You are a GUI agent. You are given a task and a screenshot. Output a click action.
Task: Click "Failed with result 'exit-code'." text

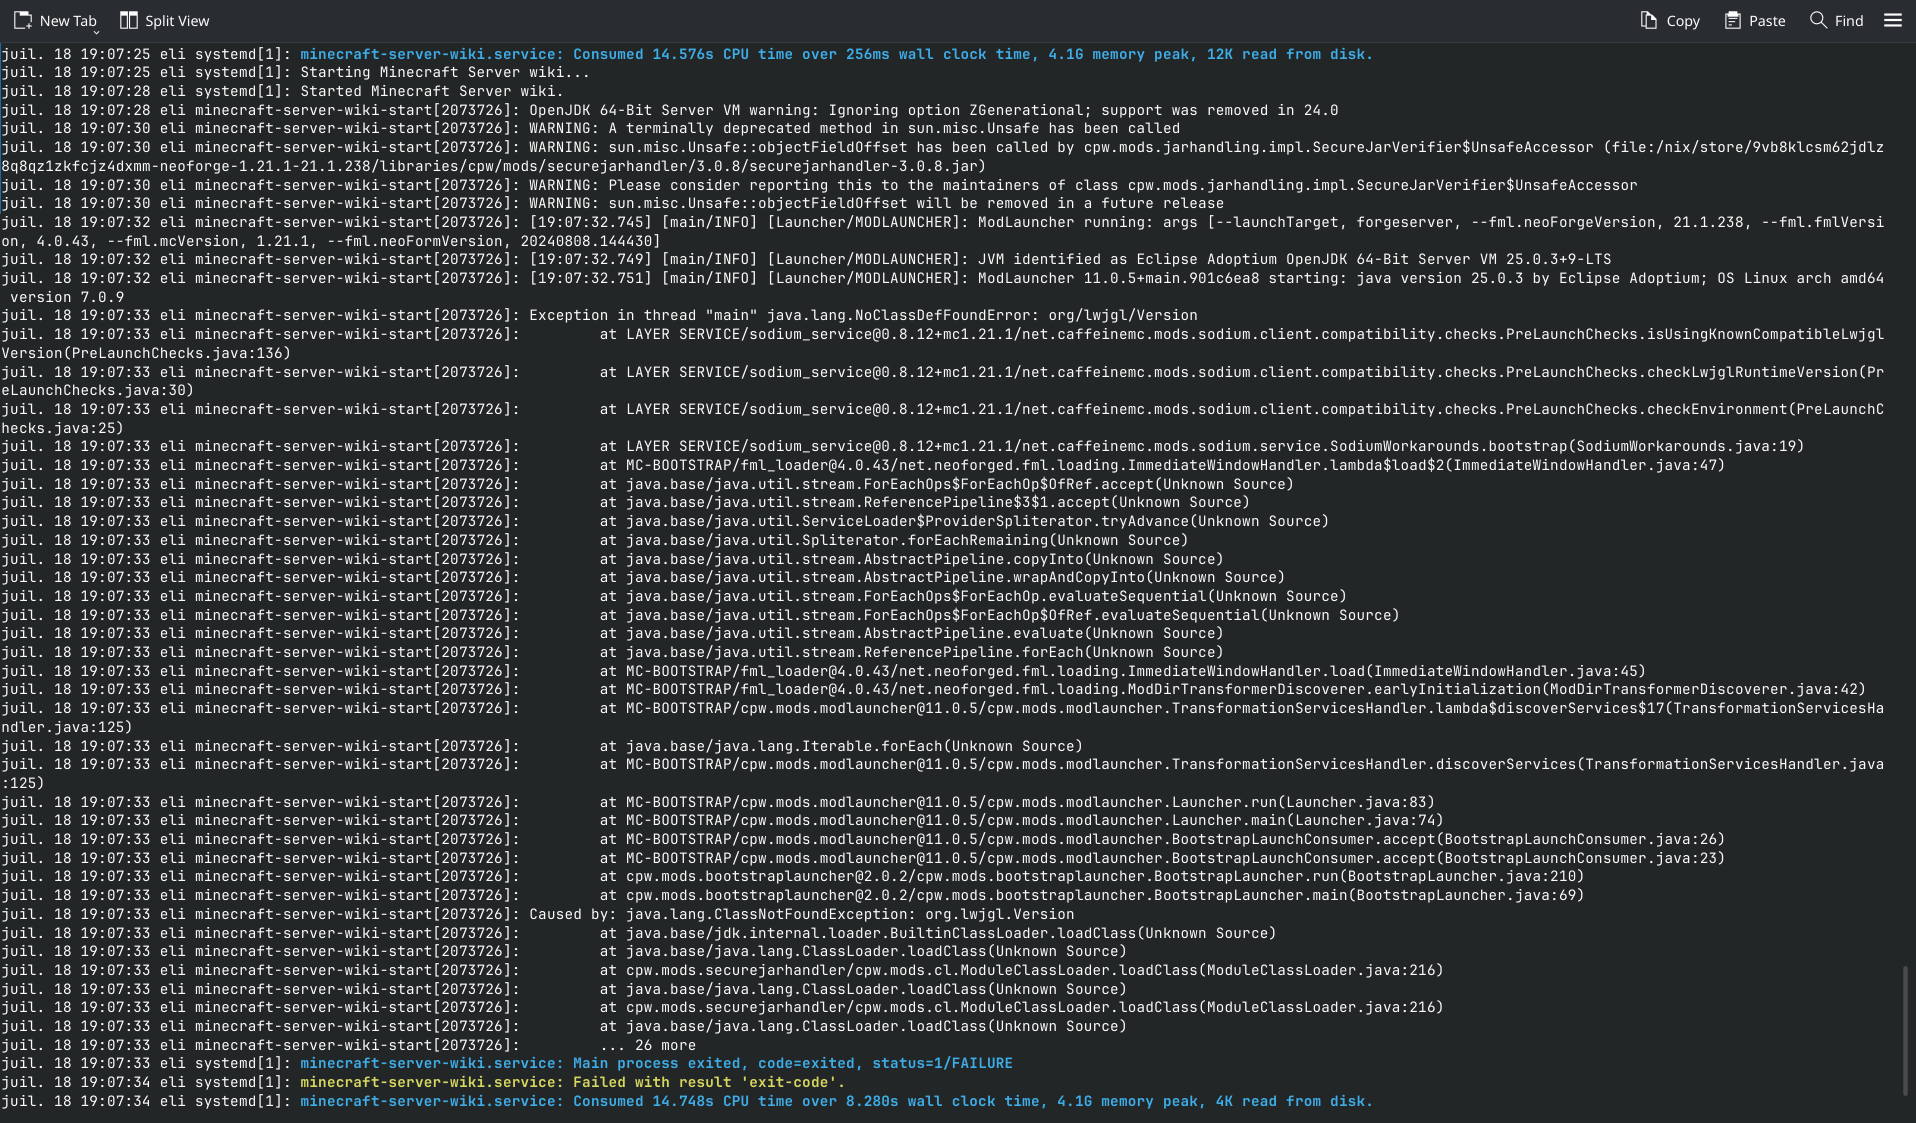tap(709, 1082)
